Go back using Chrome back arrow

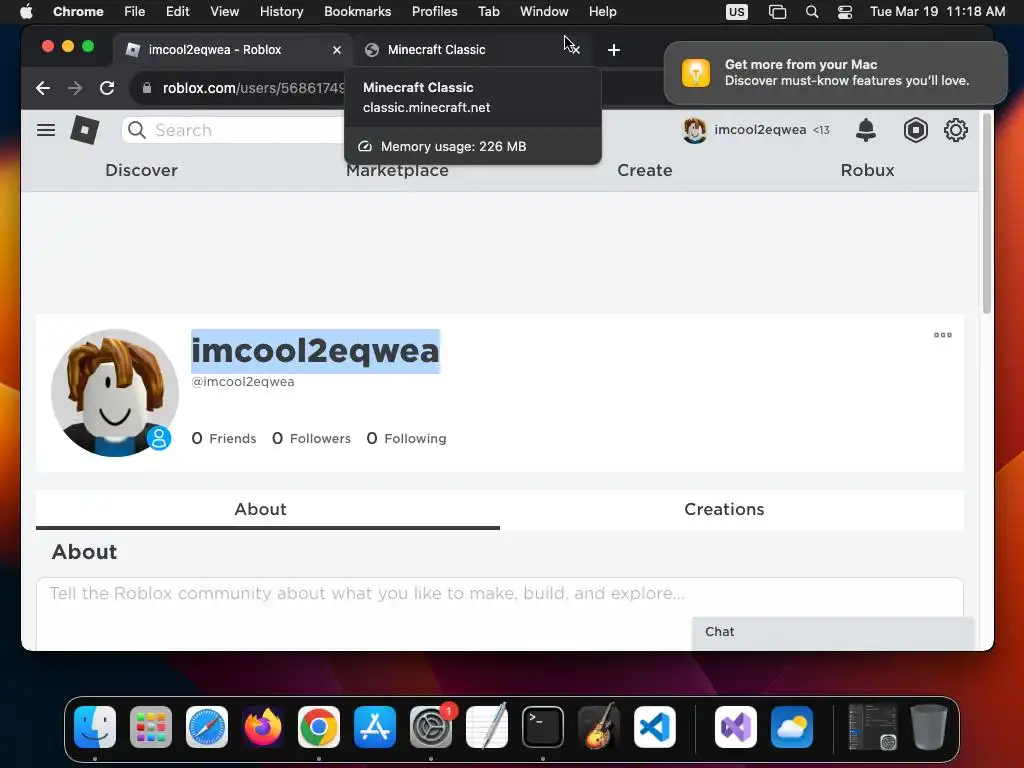click(43, 88)
